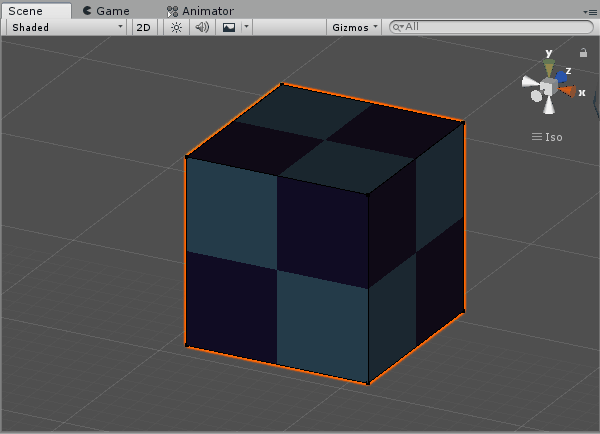Viewport: 600px width, 434px height.
Task: Expand the scene effects dropdown arrow
Action: click(246, 27)
